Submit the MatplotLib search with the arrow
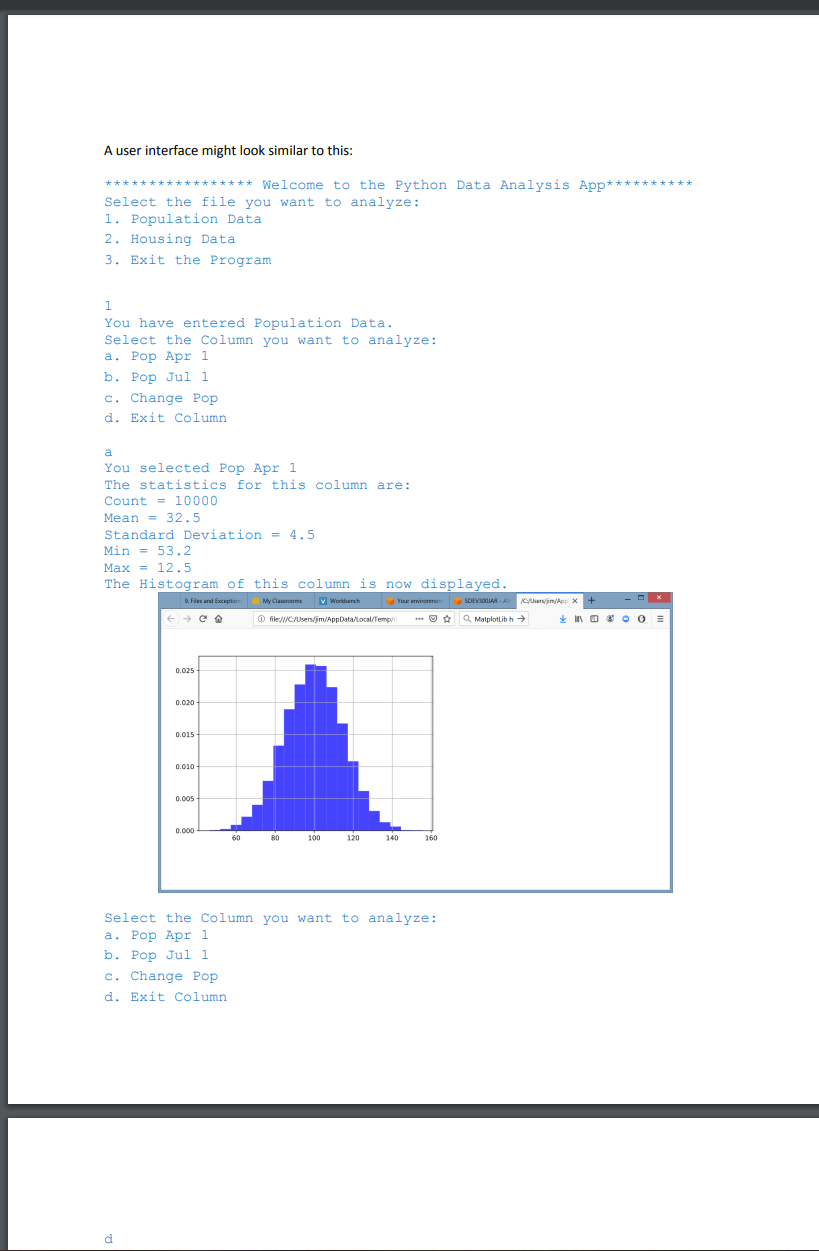Viewport: 819px width, 1251px height. point(521,617)
